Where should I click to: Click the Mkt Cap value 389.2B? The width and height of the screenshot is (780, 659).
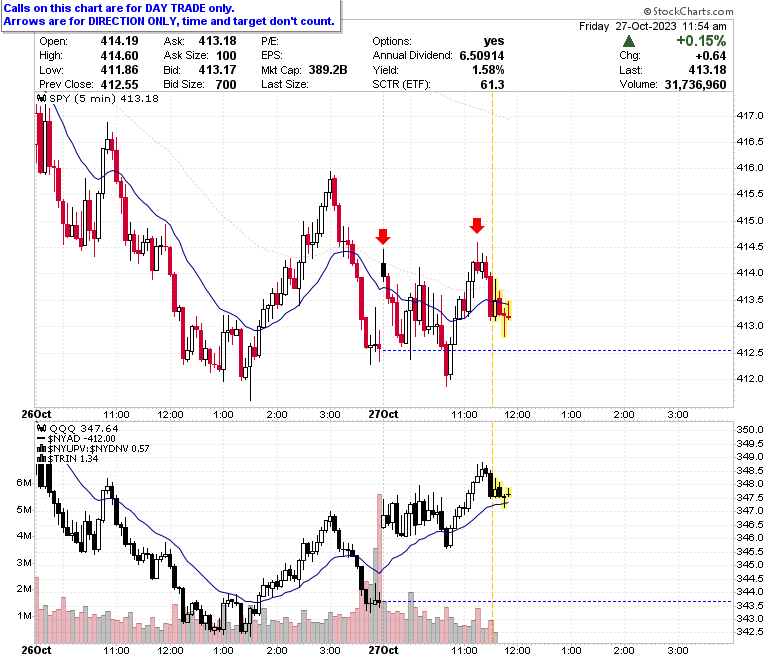[x=328, y=70]
